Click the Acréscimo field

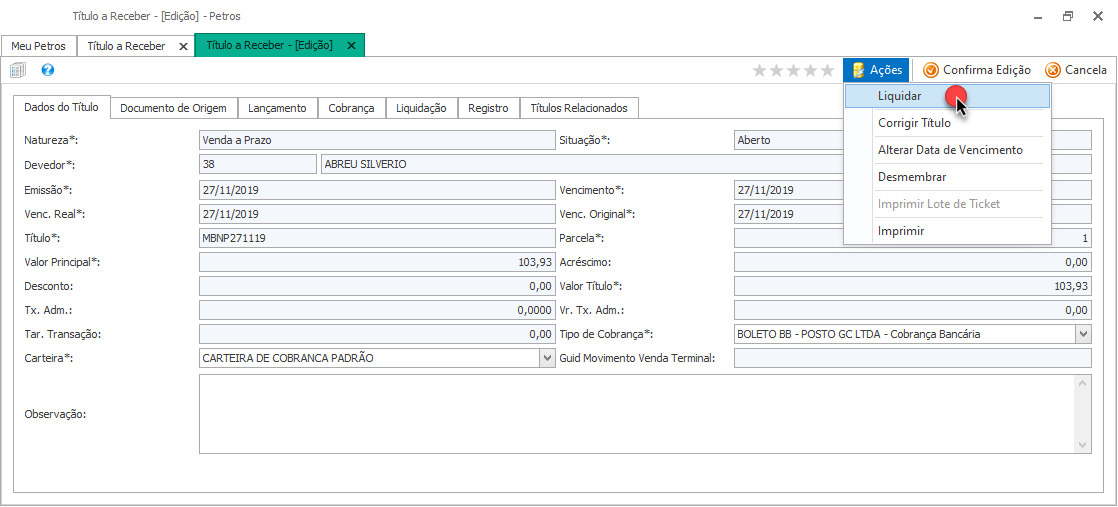click(x=913, y=262)
